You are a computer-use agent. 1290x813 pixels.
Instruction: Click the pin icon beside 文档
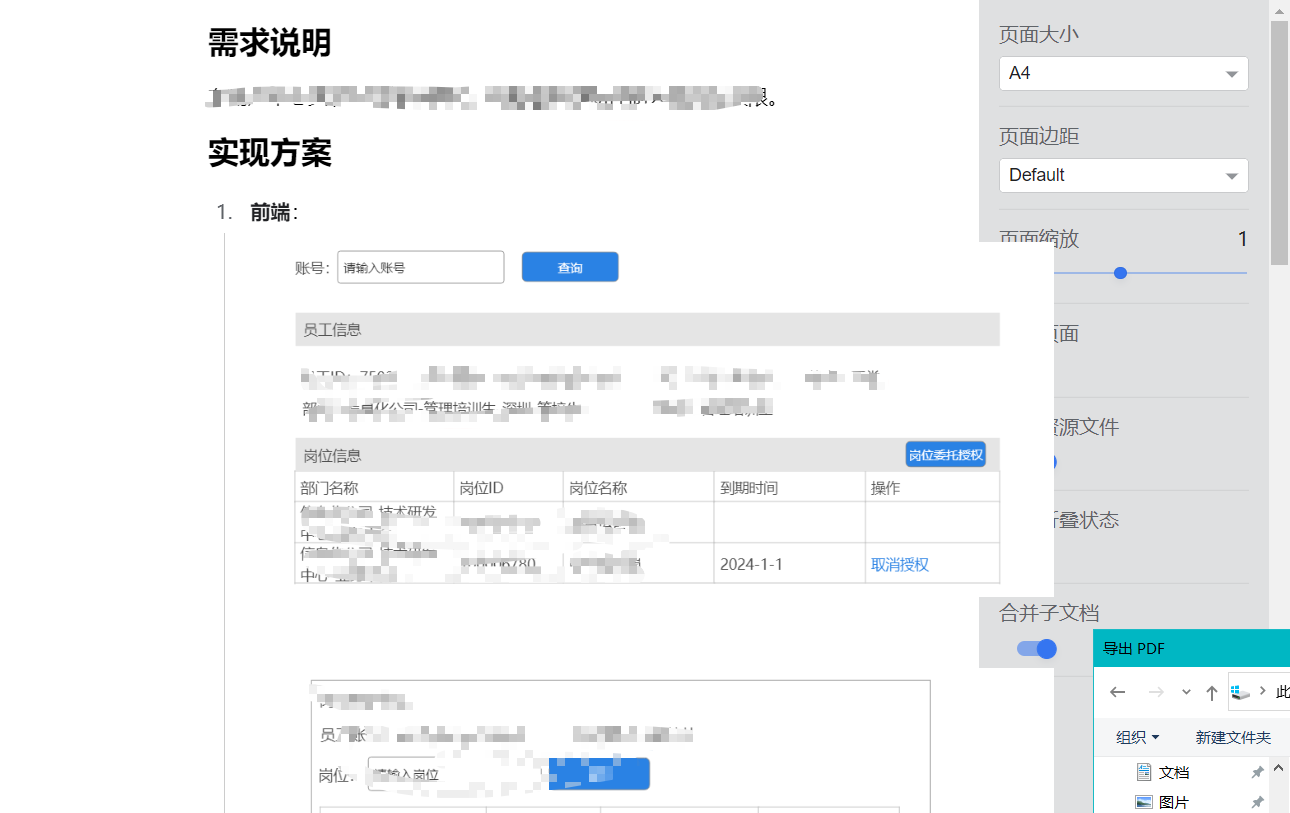pos(1257,773)
